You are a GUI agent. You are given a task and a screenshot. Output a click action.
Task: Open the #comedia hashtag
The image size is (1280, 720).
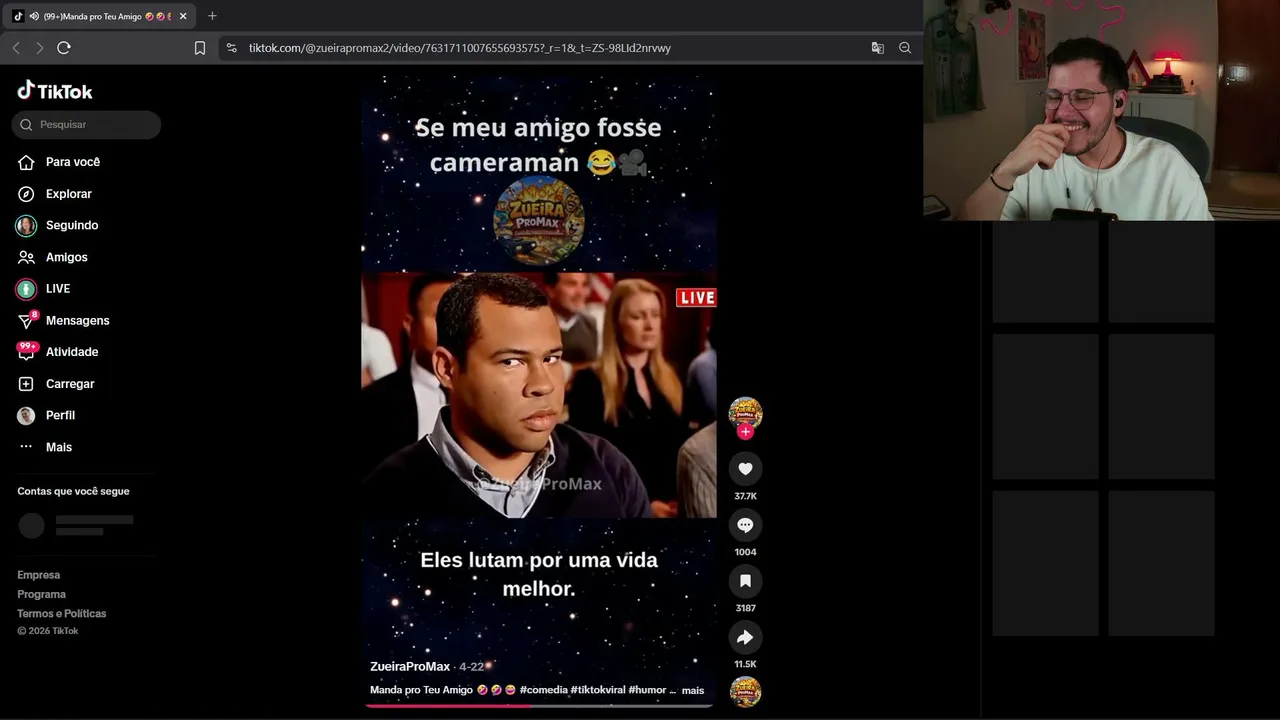543,690
